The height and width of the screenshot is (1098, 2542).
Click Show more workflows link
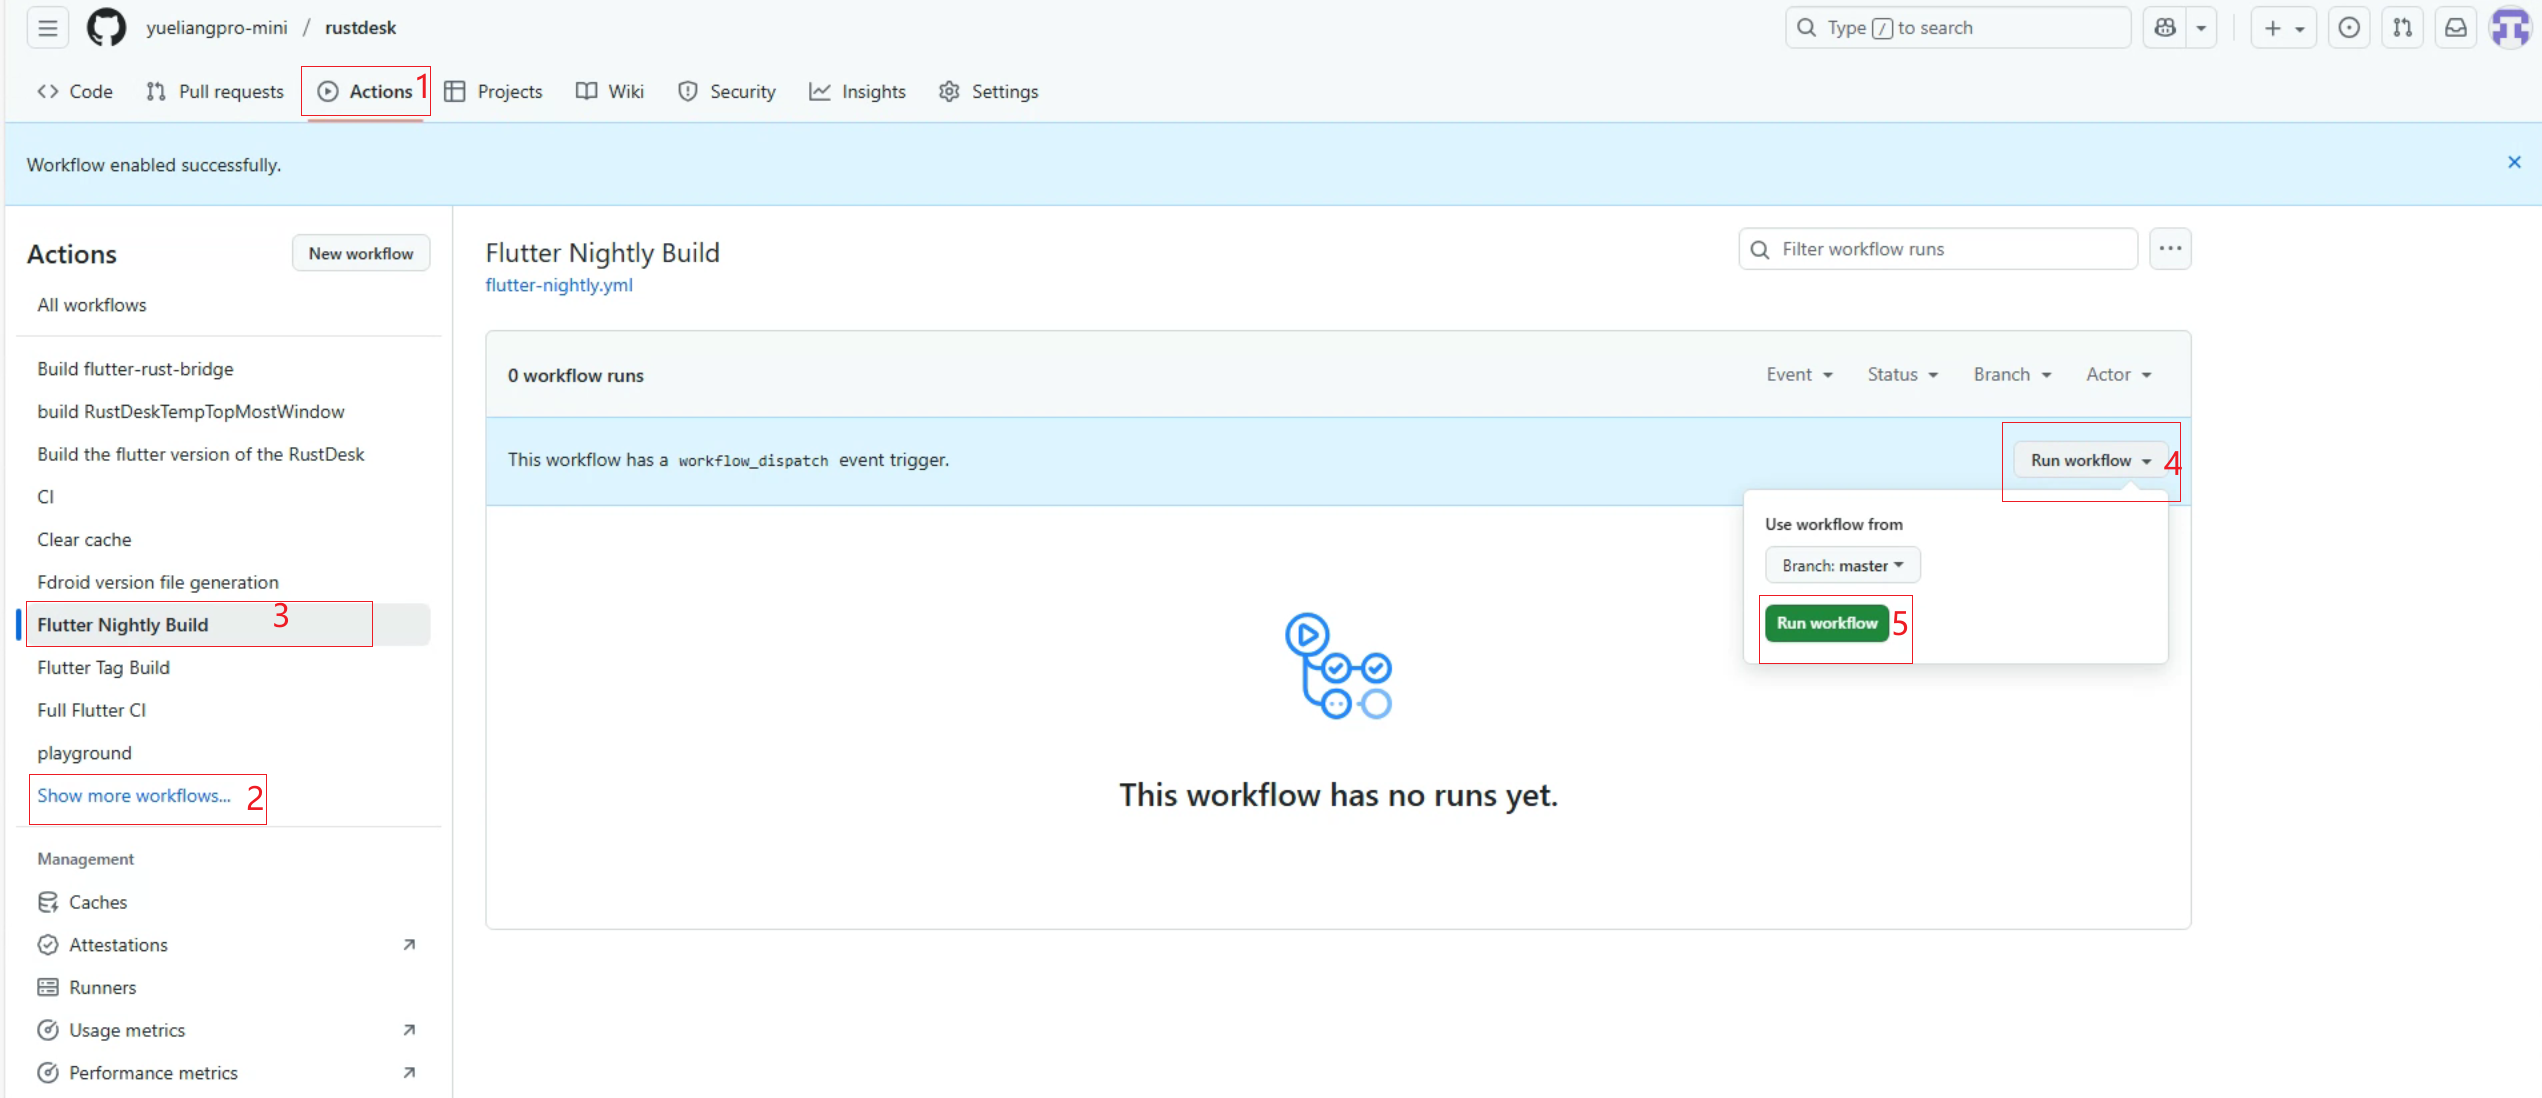(x=134, y=796)
